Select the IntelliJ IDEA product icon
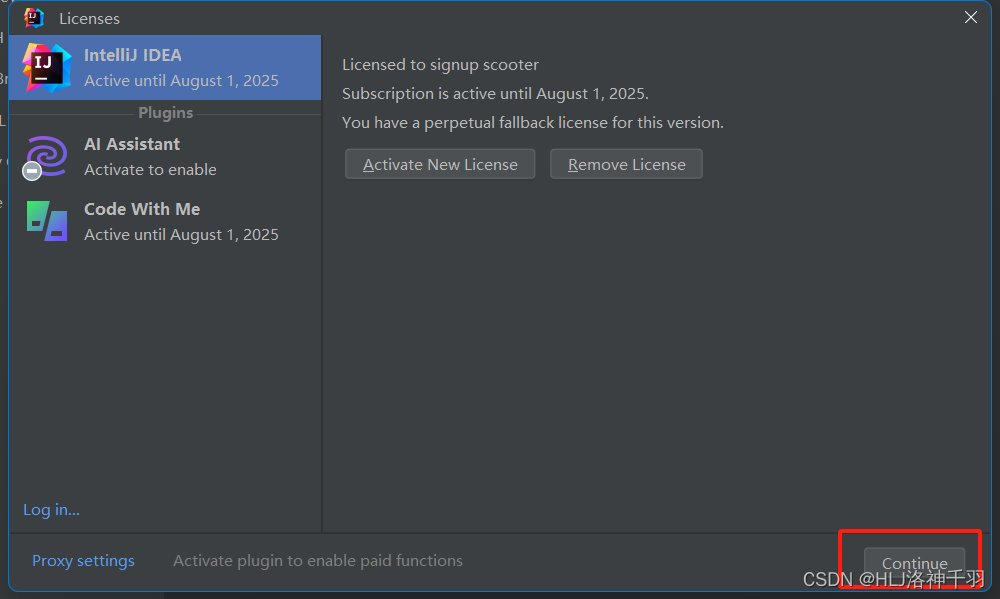The height and width of the screenshot is (599, 1000). point(47,68)
